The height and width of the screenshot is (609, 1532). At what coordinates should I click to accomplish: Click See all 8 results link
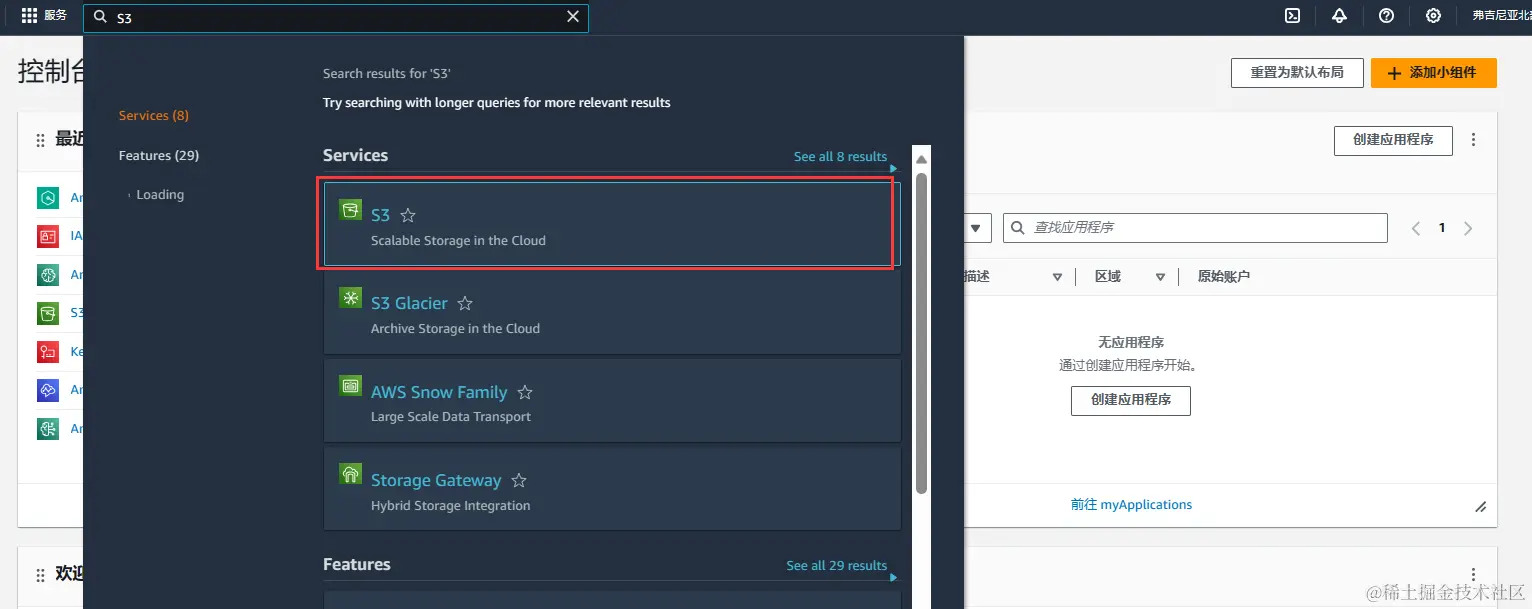tap(840, 157)
